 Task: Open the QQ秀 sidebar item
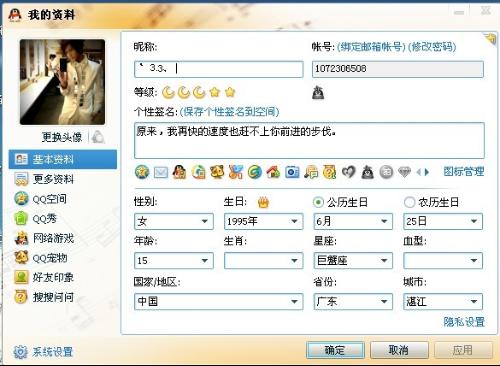[x=63, y=219]
